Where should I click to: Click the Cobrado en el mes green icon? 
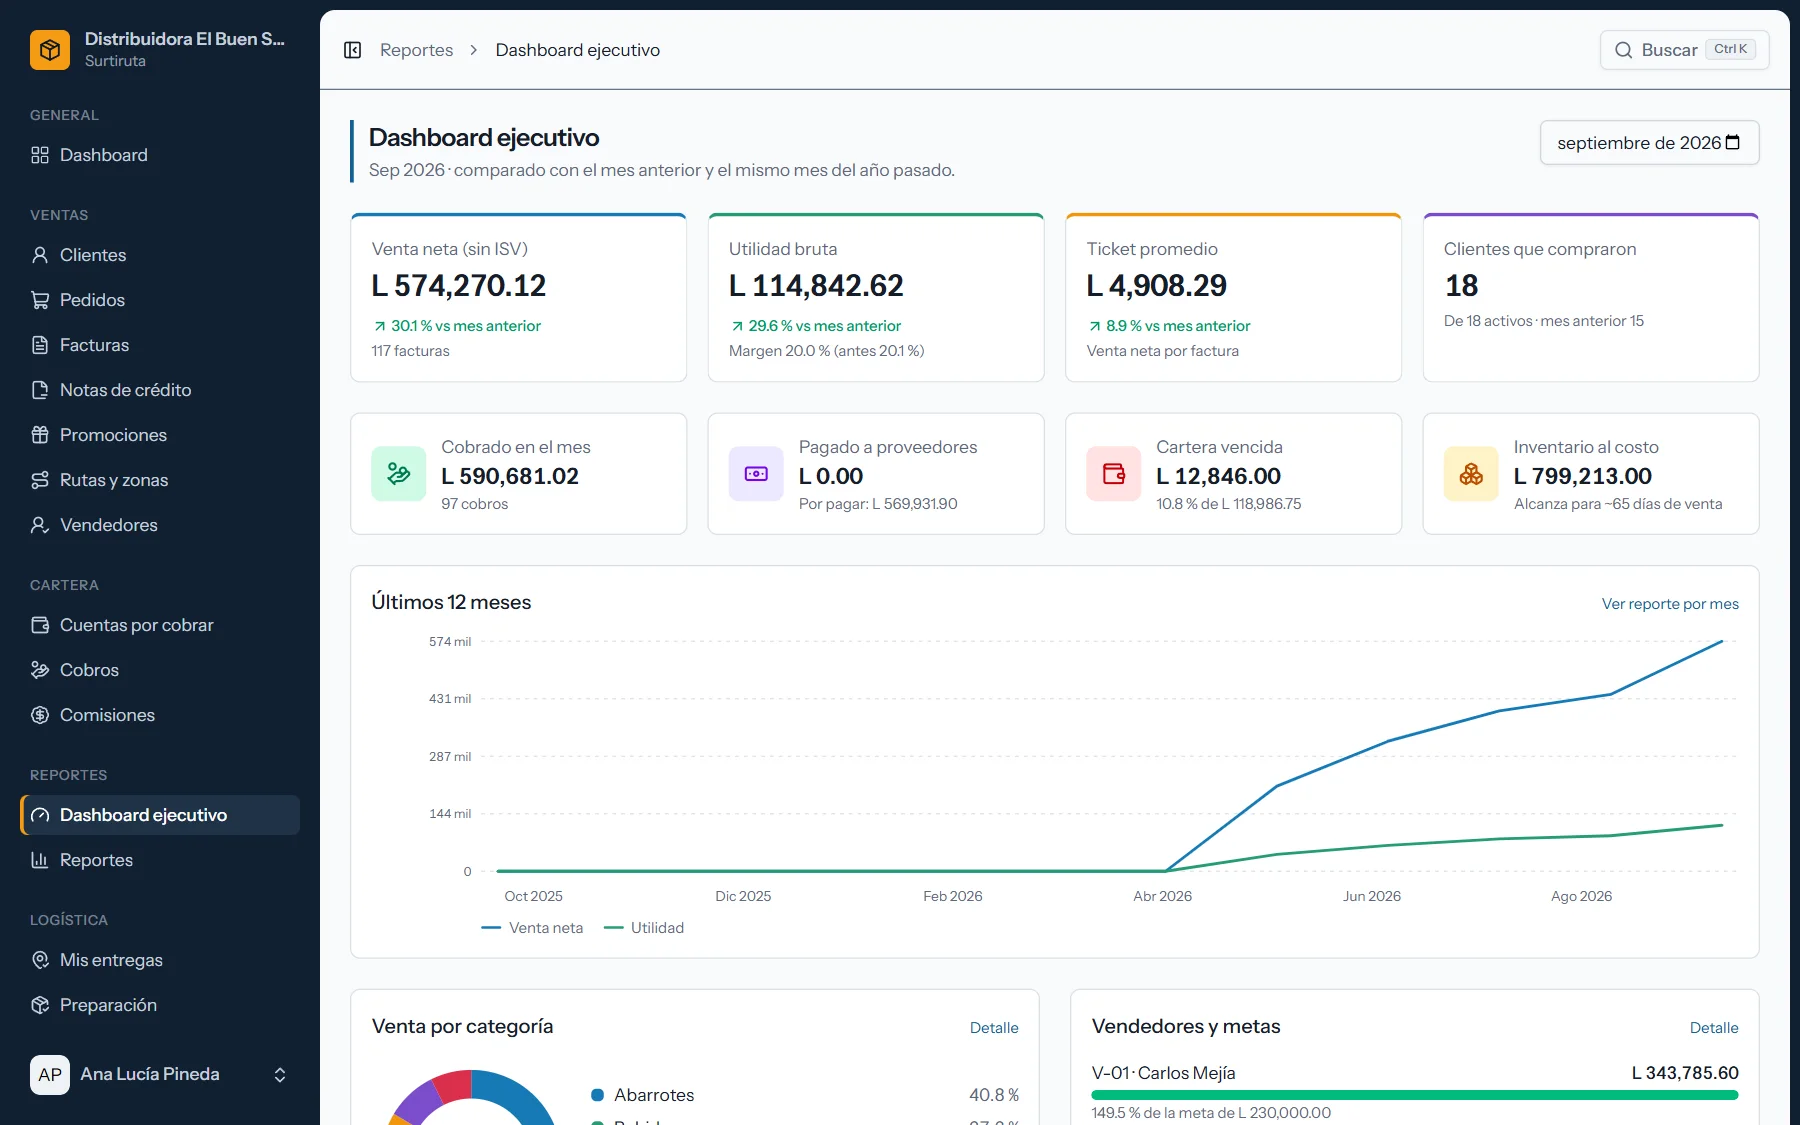(398, 474)
